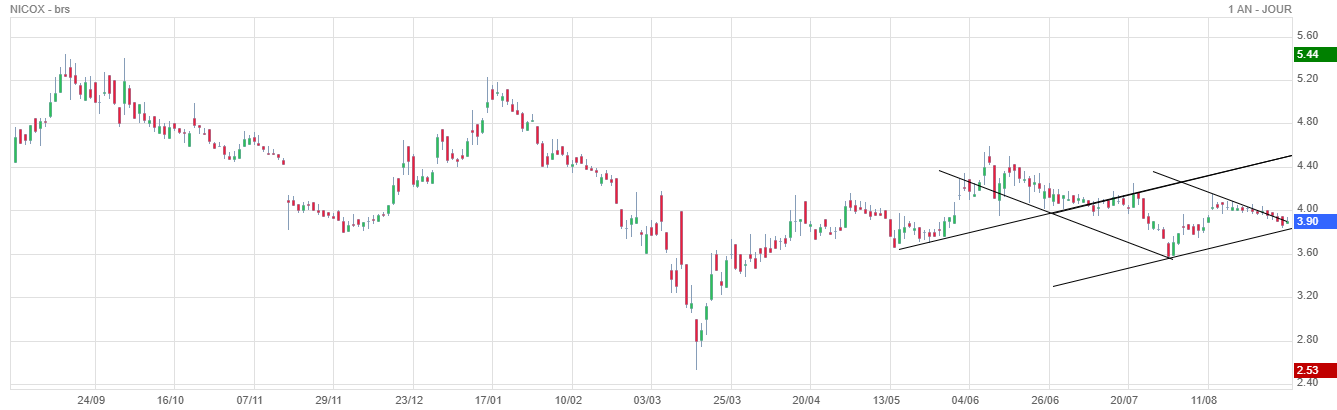Select the 07/11 date on the time axis
This screenshot has height=410, width=1337.
point(250,399)
